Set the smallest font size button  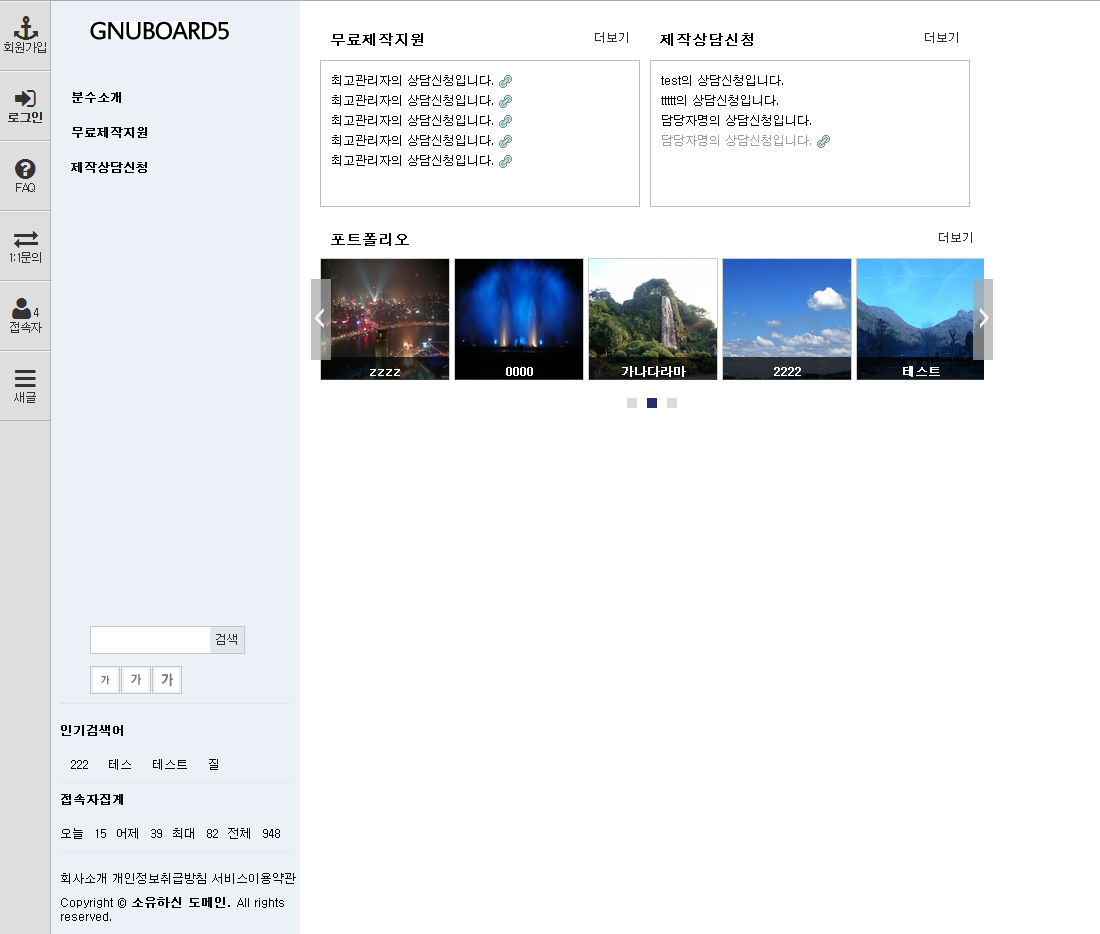tap(105, 680)
